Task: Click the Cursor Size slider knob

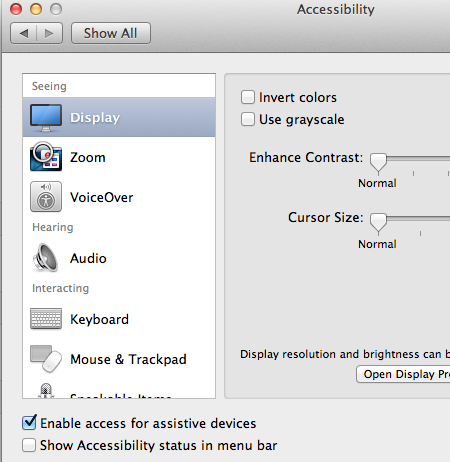Action: tap(378, 222)
